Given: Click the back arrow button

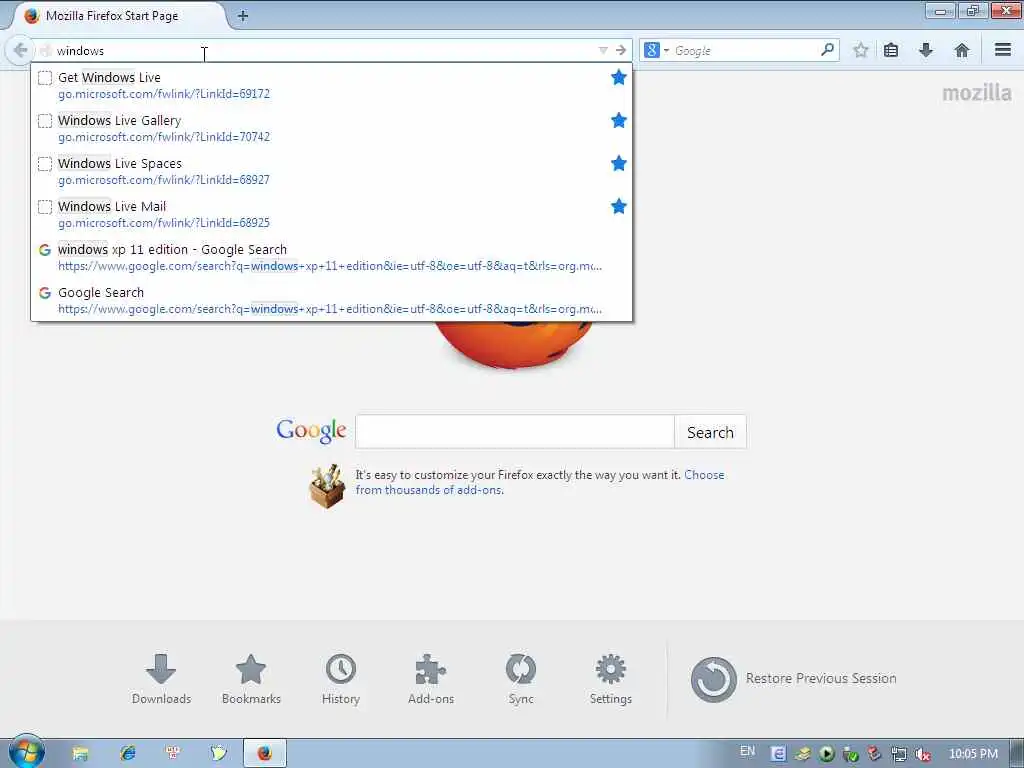Looking at the screenshot, I should [x=20, y=50].
